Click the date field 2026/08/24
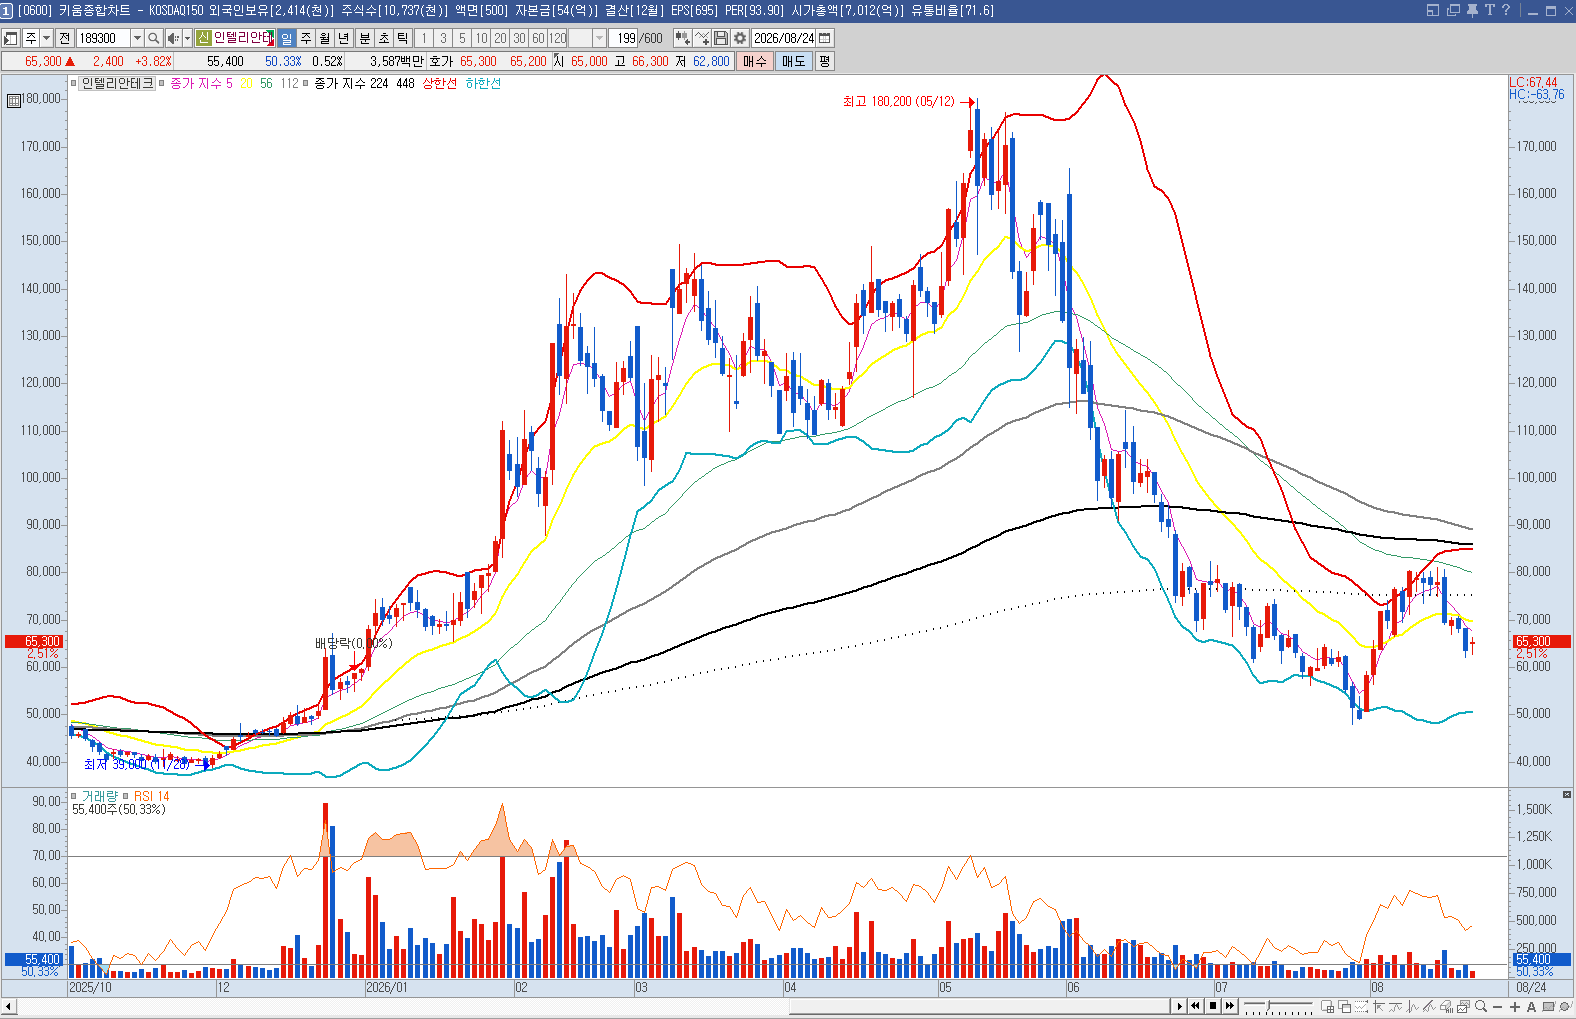 [784, 38]
